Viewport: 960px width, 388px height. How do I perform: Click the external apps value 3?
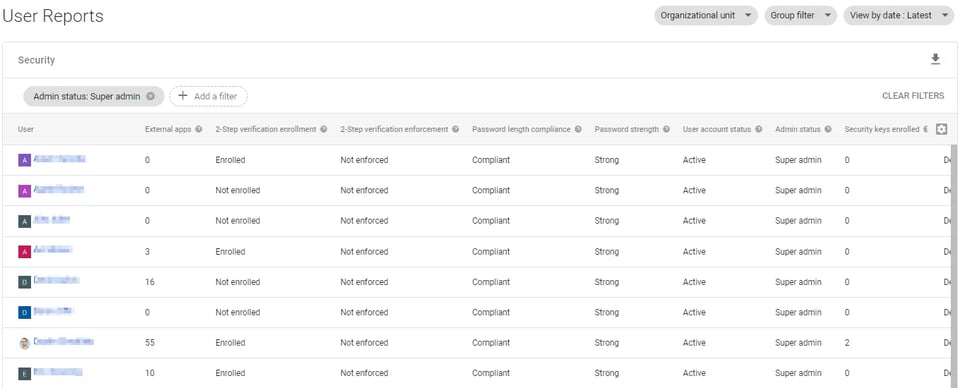147,252
